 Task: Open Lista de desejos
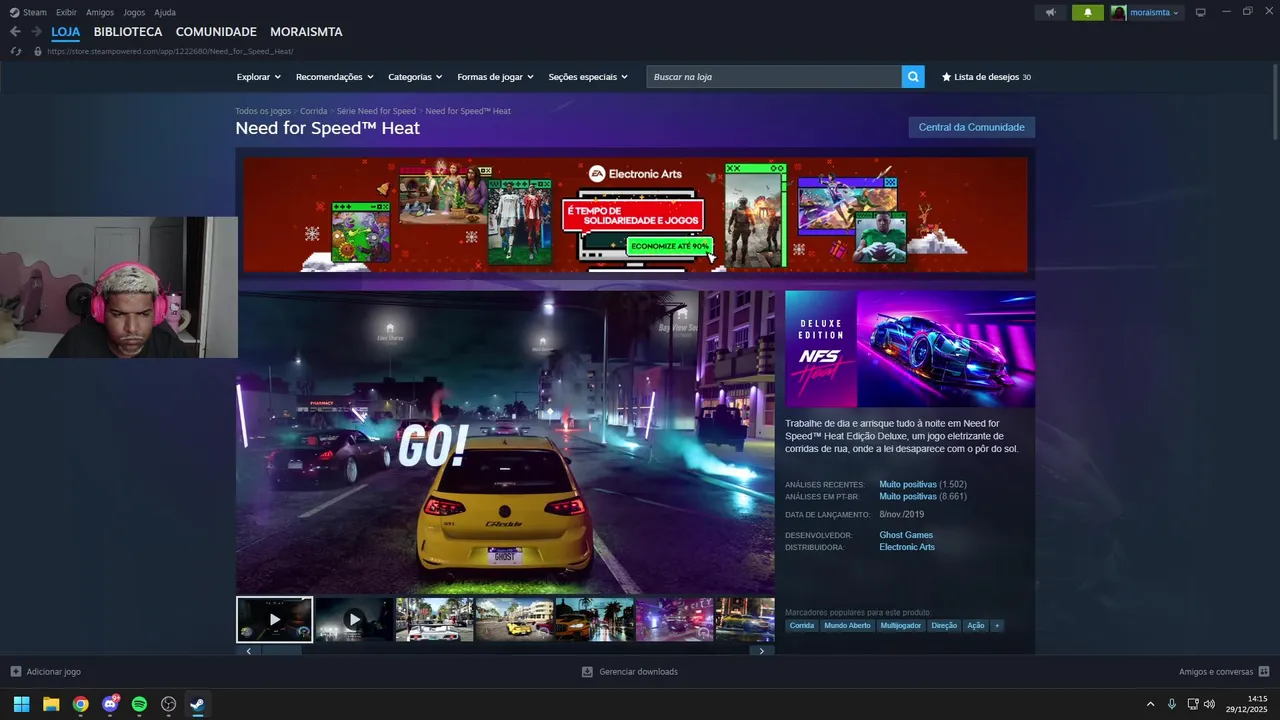(986, 77)
